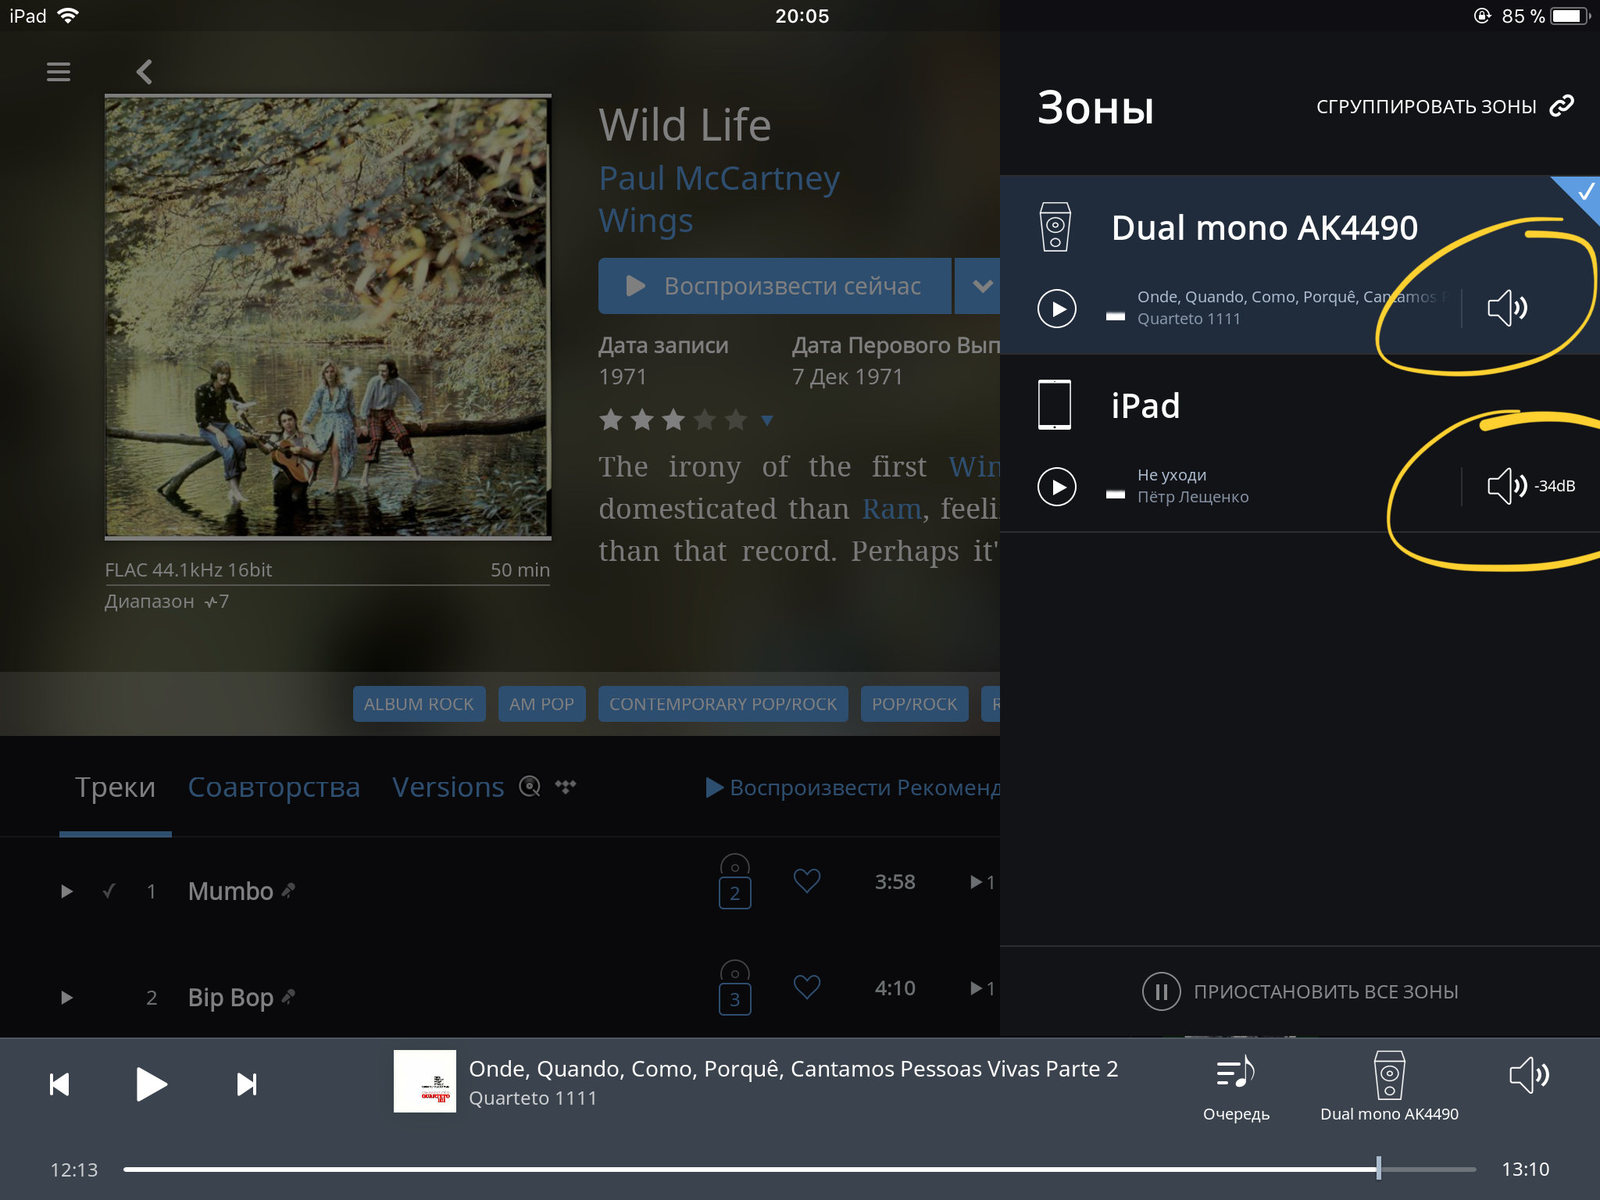Click Приостановить все зоны pause button
Viewport: 1600px width, 1200px height.
pos(1300,992)
